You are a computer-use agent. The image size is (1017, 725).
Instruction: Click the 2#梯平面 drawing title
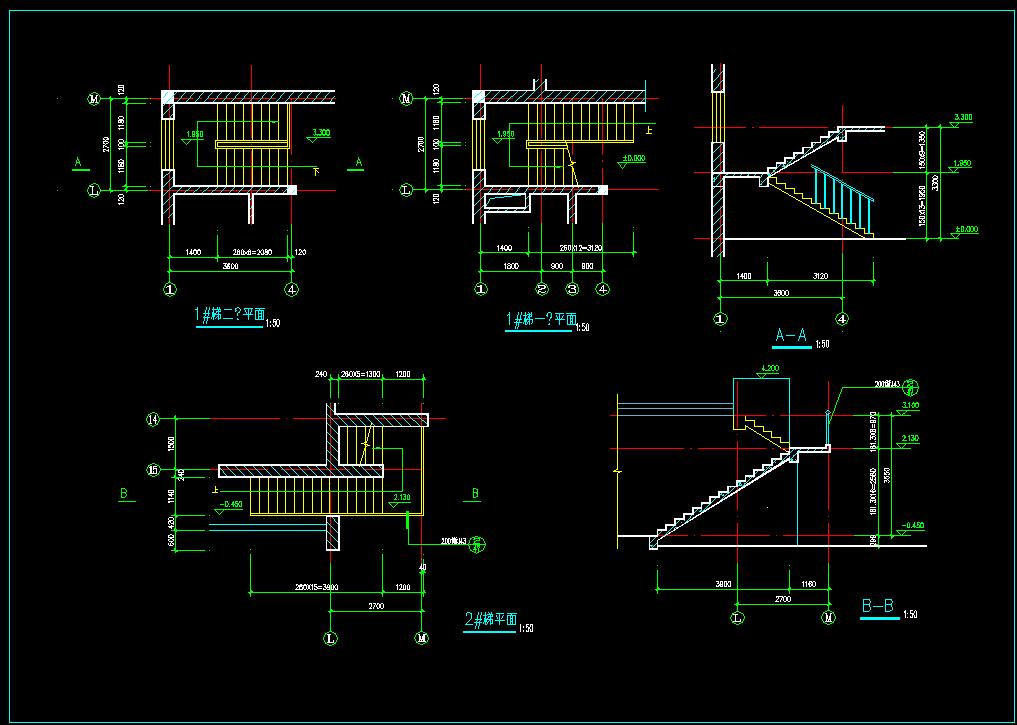click(490, 620)
